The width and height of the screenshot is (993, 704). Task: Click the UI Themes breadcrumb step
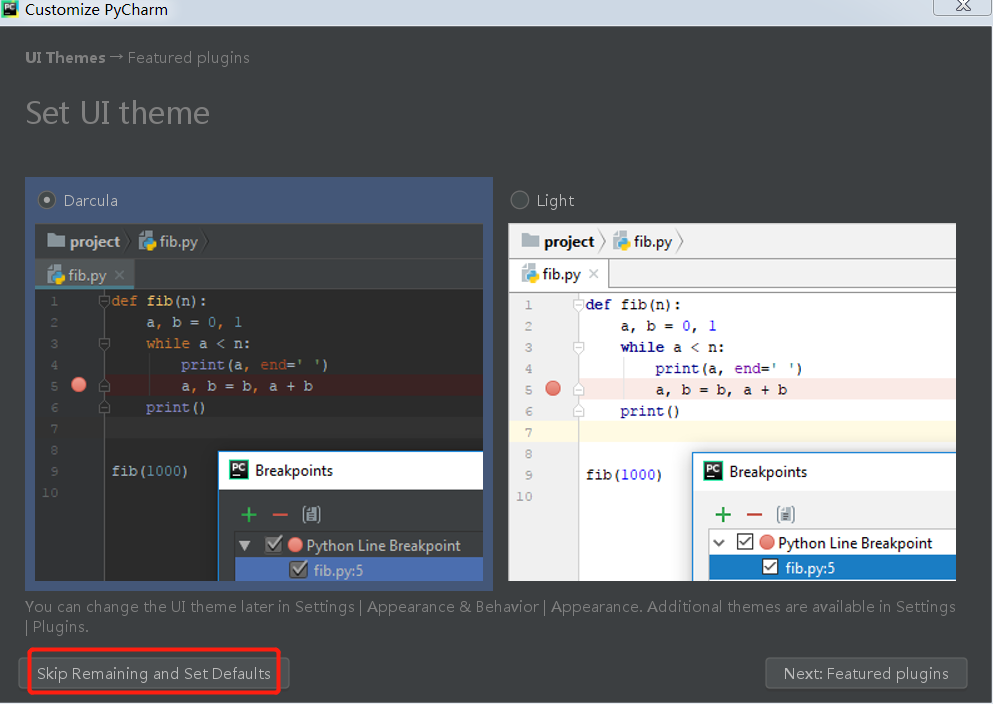(65, 58)
